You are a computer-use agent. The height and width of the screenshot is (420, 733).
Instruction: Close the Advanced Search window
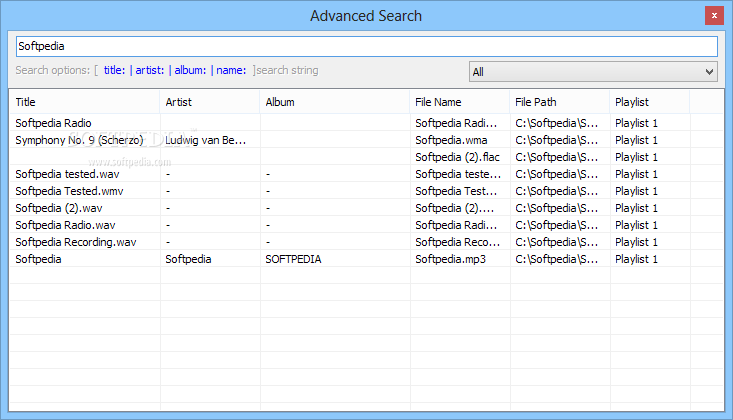tap(714, 16)
